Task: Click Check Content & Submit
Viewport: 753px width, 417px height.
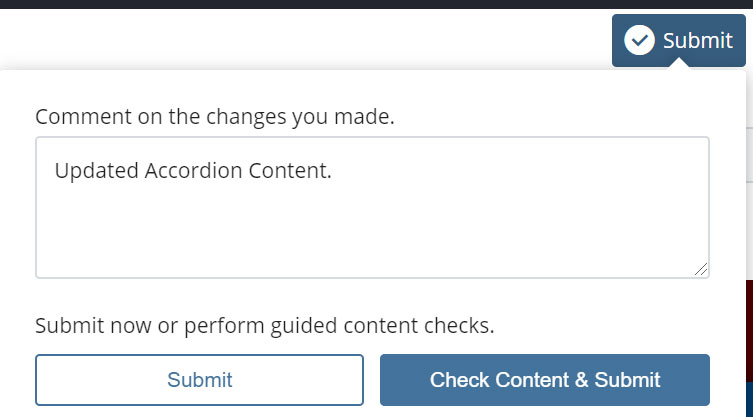Action: pyautogui.click(x=545, y=380)
